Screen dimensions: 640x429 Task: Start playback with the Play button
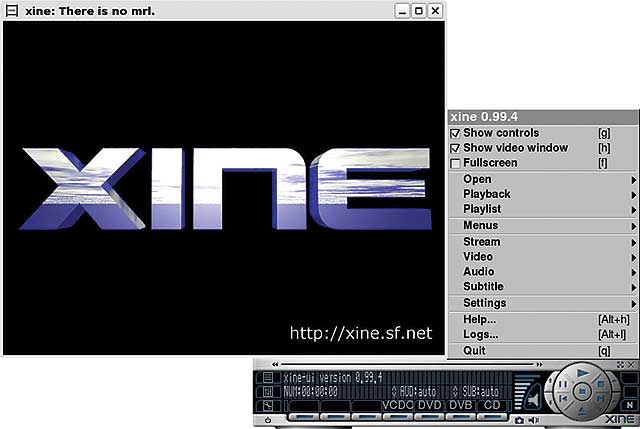pyautogui.click(x=582, y=373)
